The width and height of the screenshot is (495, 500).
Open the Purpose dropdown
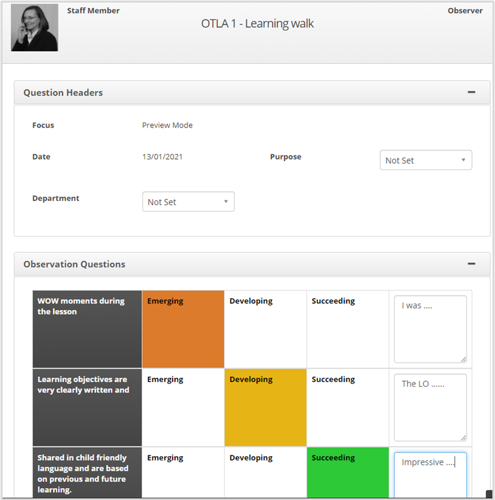point(426,160)
